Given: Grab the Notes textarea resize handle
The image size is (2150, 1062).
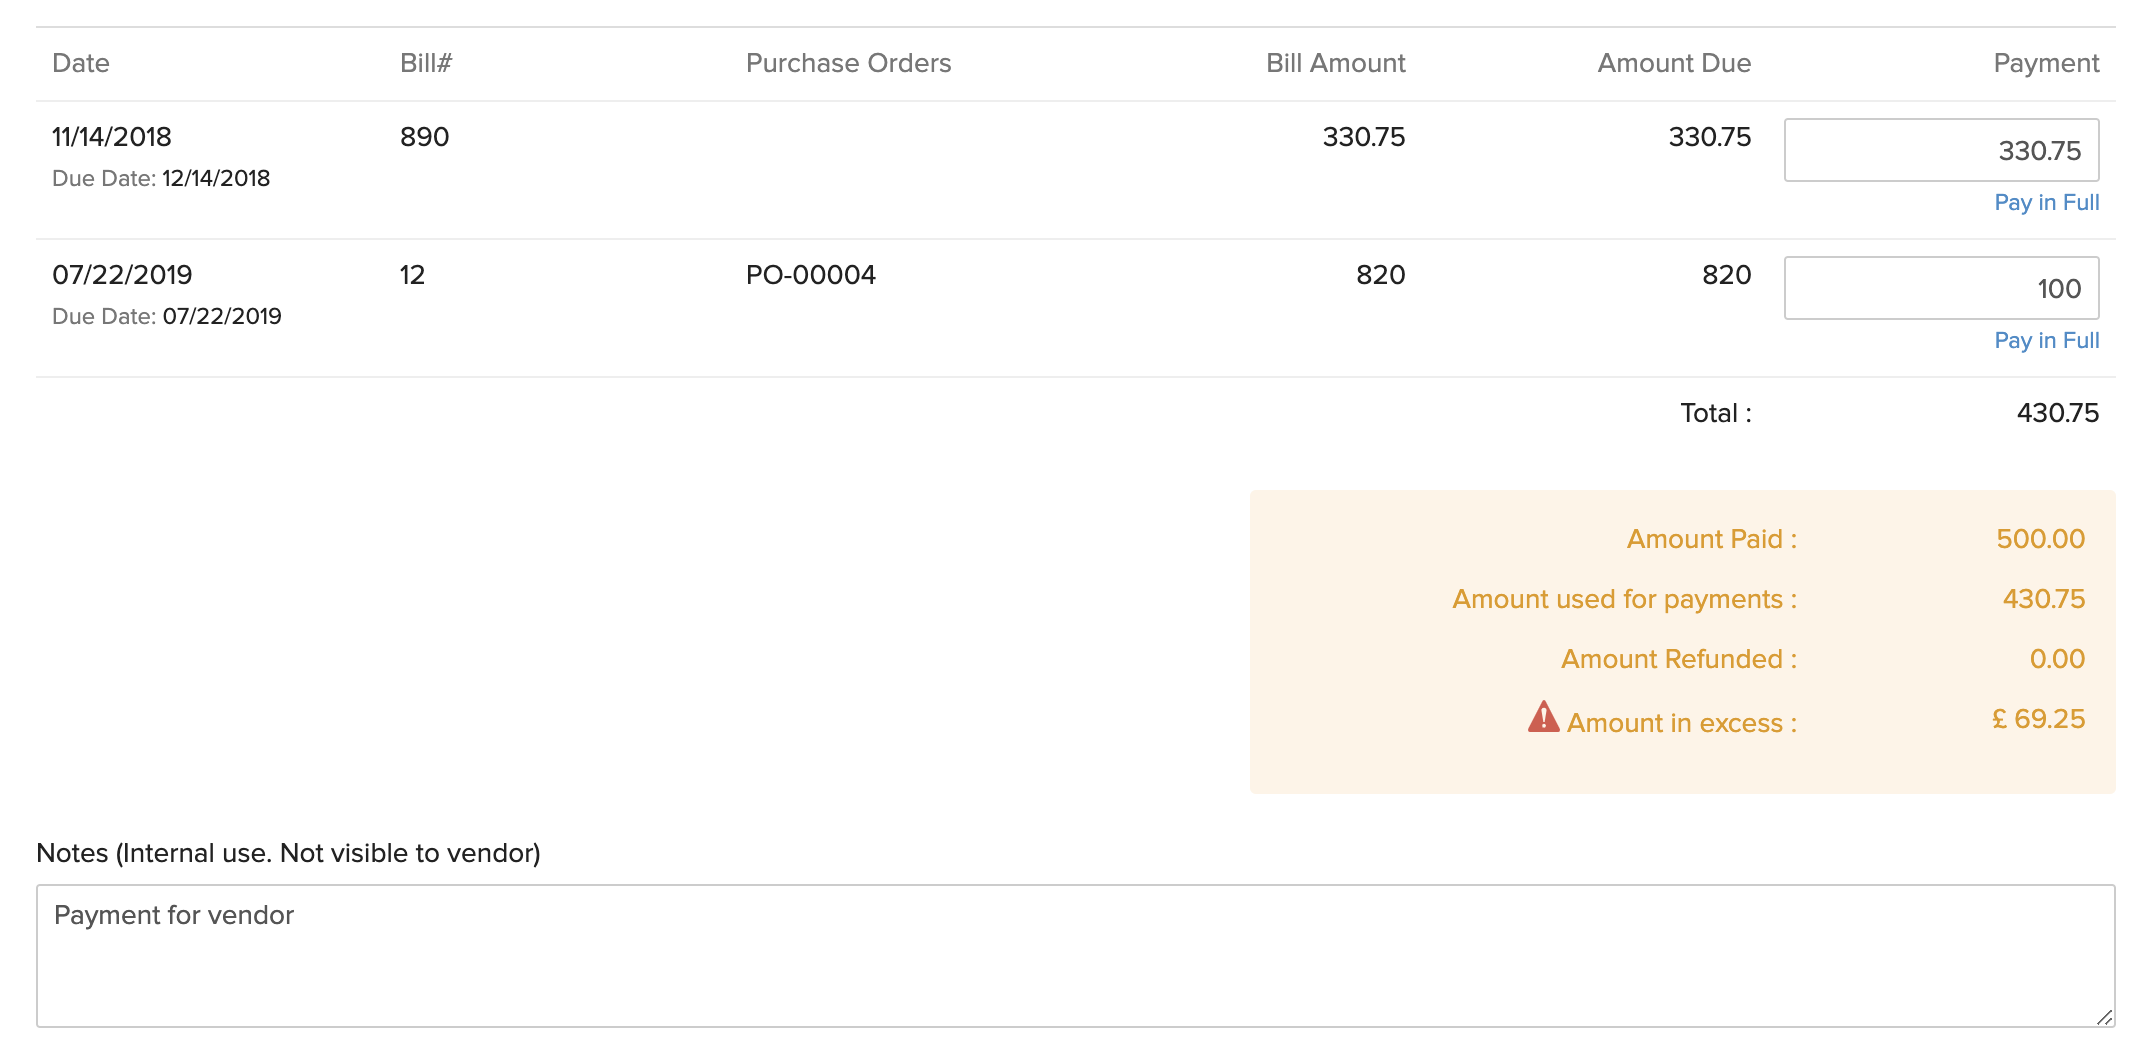Looking at the screenshot, I should point(2104,1017).
